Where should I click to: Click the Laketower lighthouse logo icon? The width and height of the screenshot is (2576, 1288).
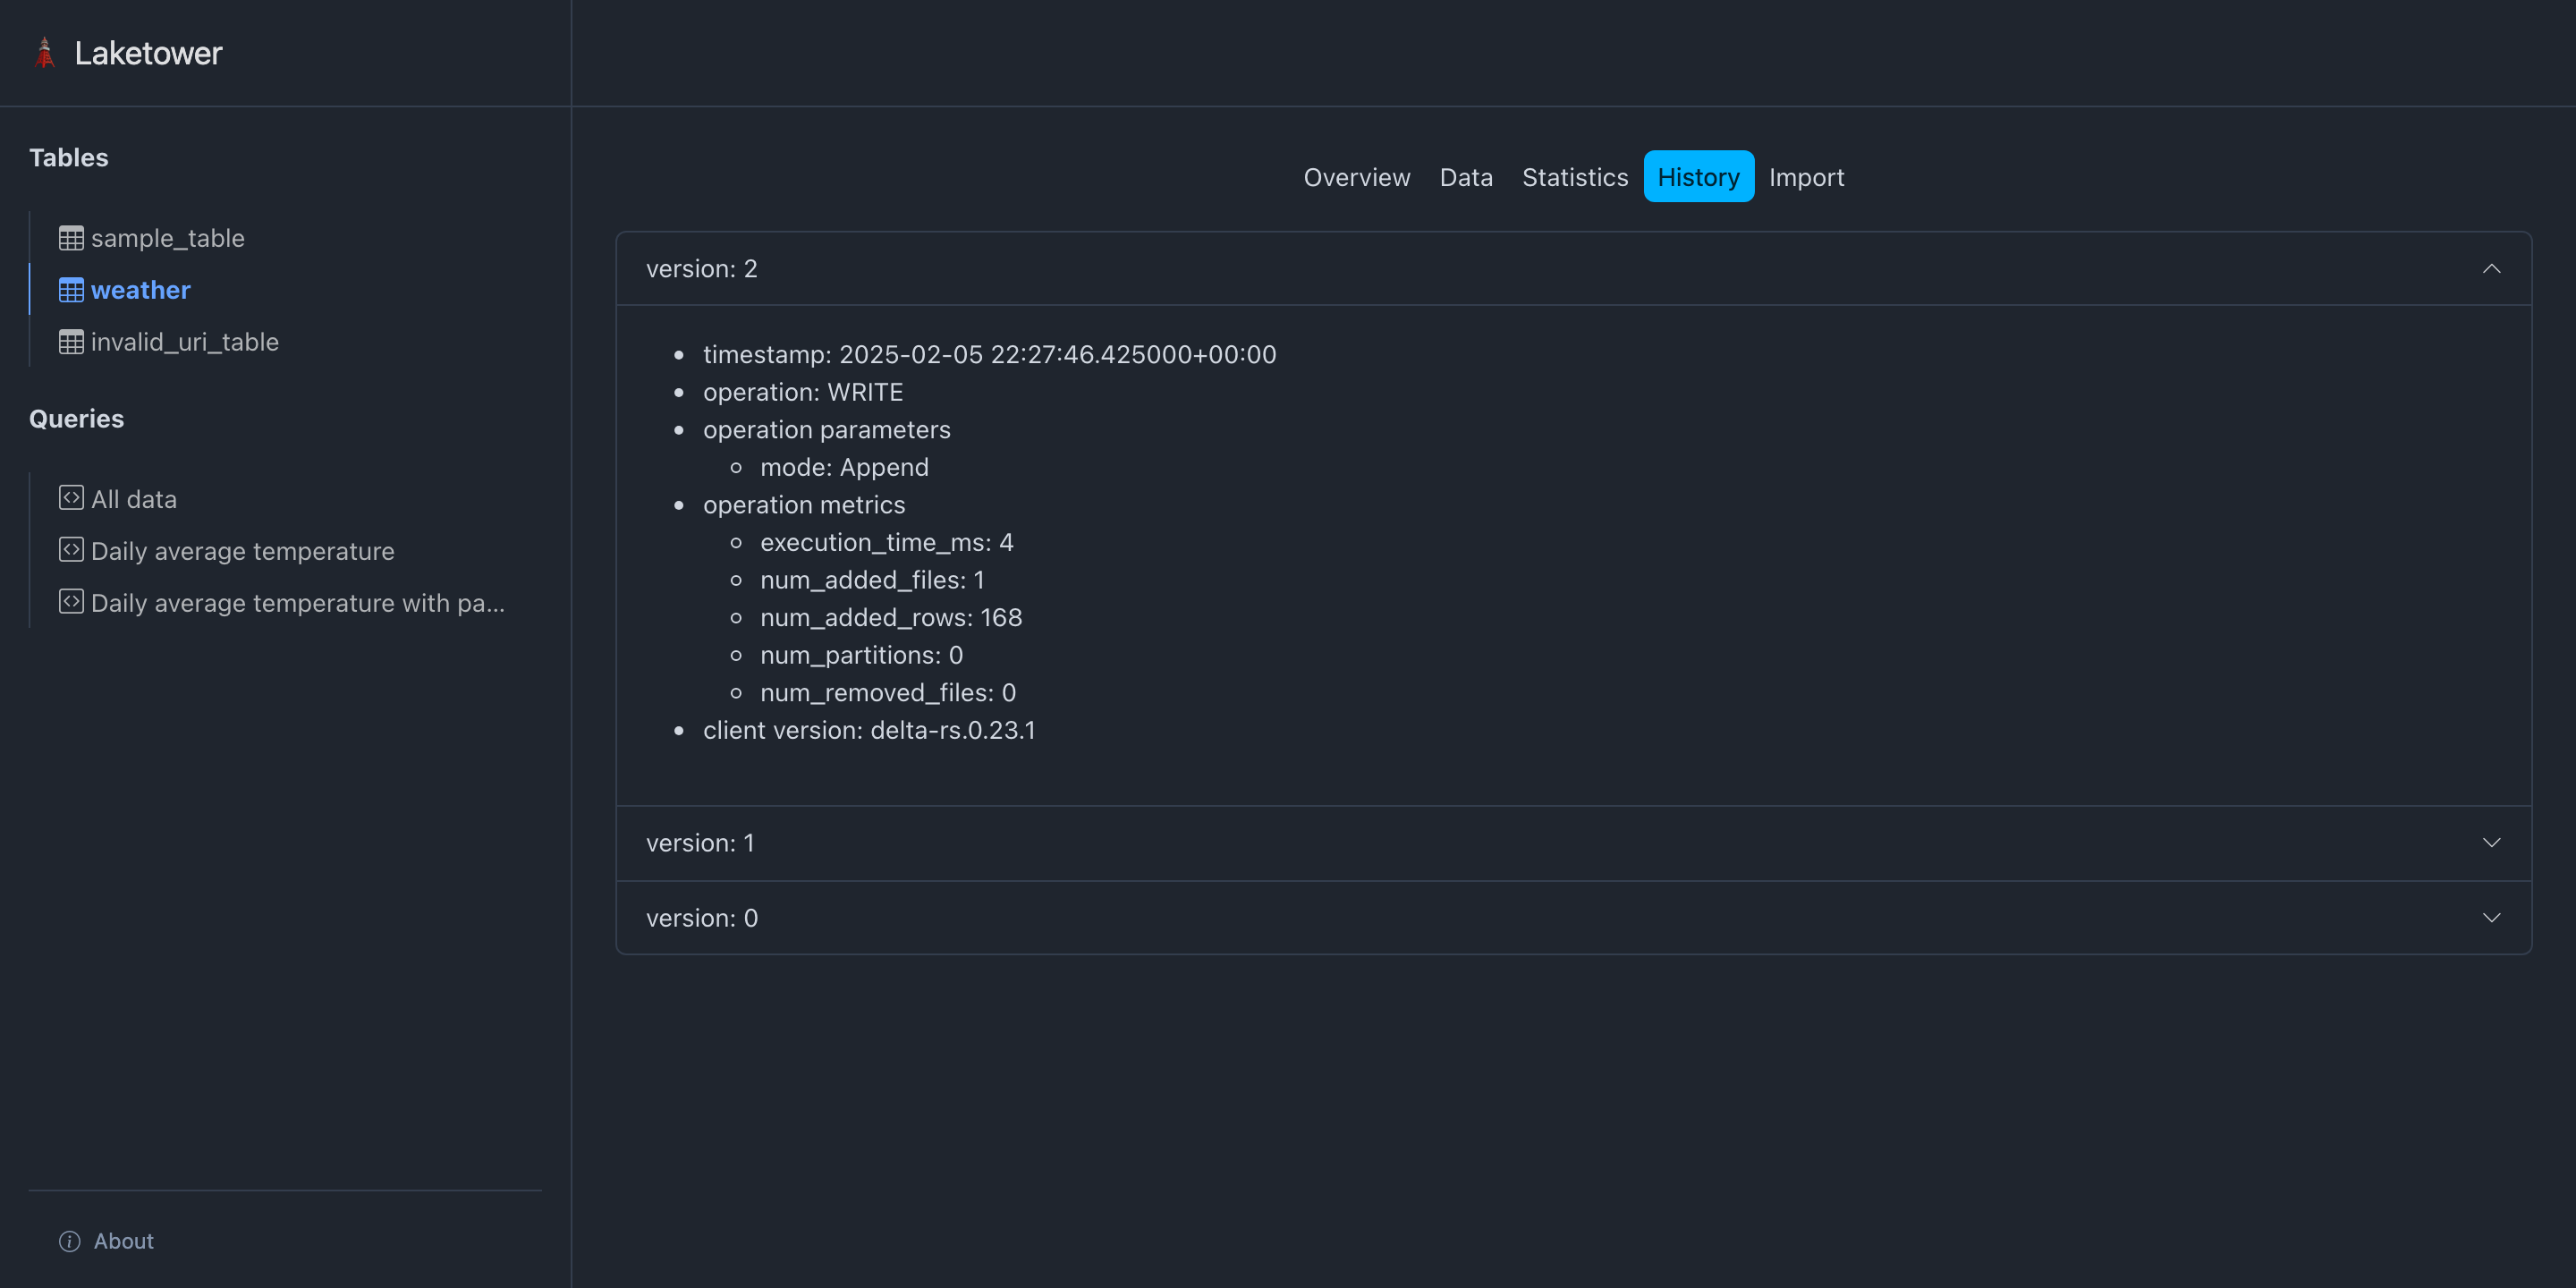click(44, 52)
